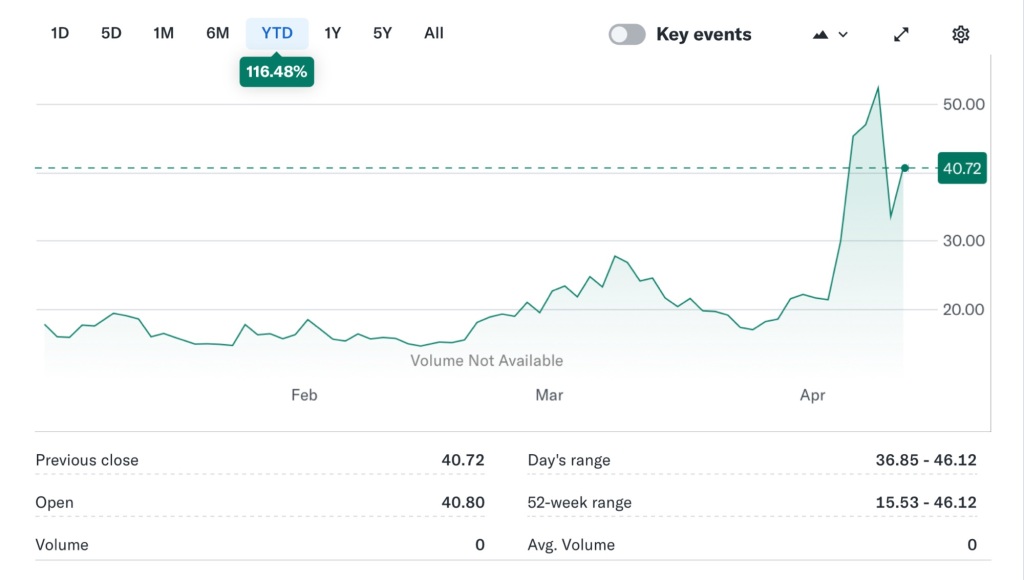Show All time price history
The image size is (1024, 580).
[x=433, y=33]
